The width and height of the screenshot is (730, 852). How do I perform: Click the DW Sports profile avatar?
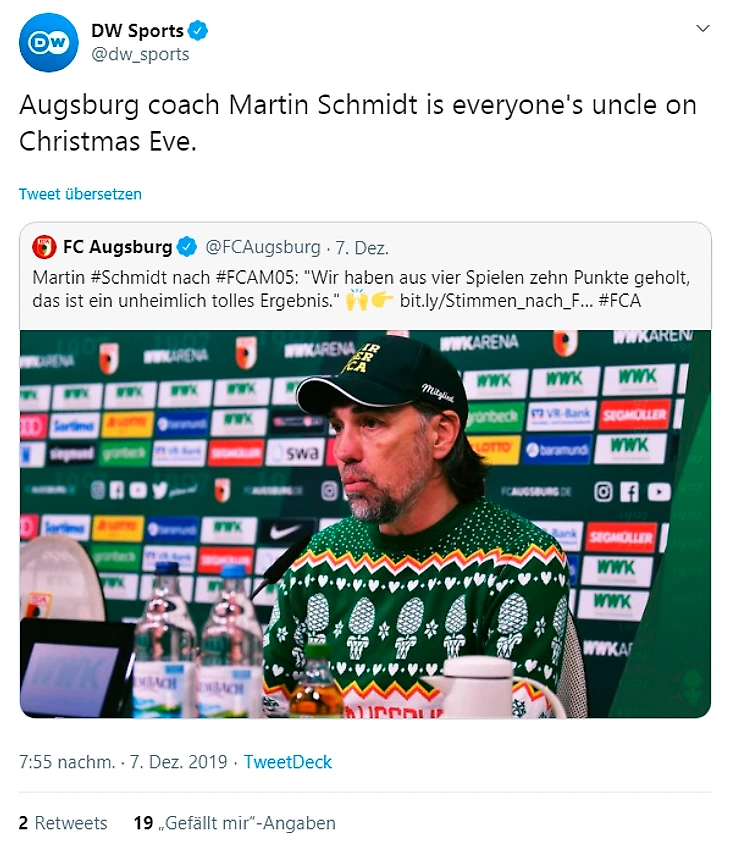tap(48, 42)
